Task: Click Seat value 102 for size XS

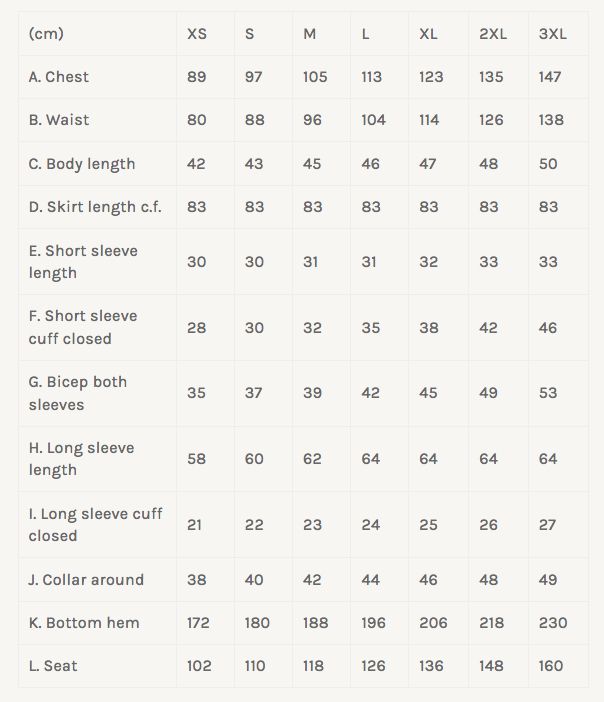Action: (199, 666)
